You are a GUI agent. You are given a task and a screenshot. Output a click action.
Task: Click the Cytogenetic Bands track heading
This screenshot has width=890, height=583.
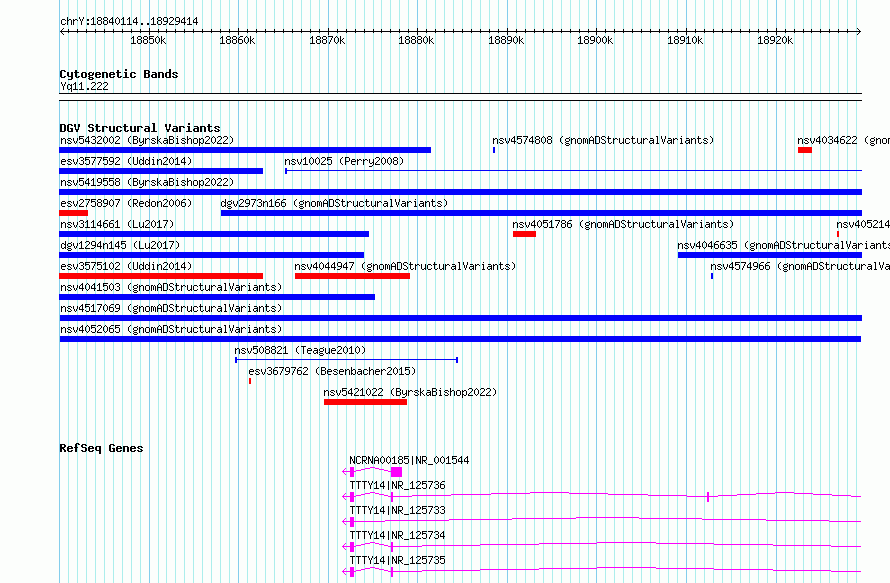pos(119,74)
